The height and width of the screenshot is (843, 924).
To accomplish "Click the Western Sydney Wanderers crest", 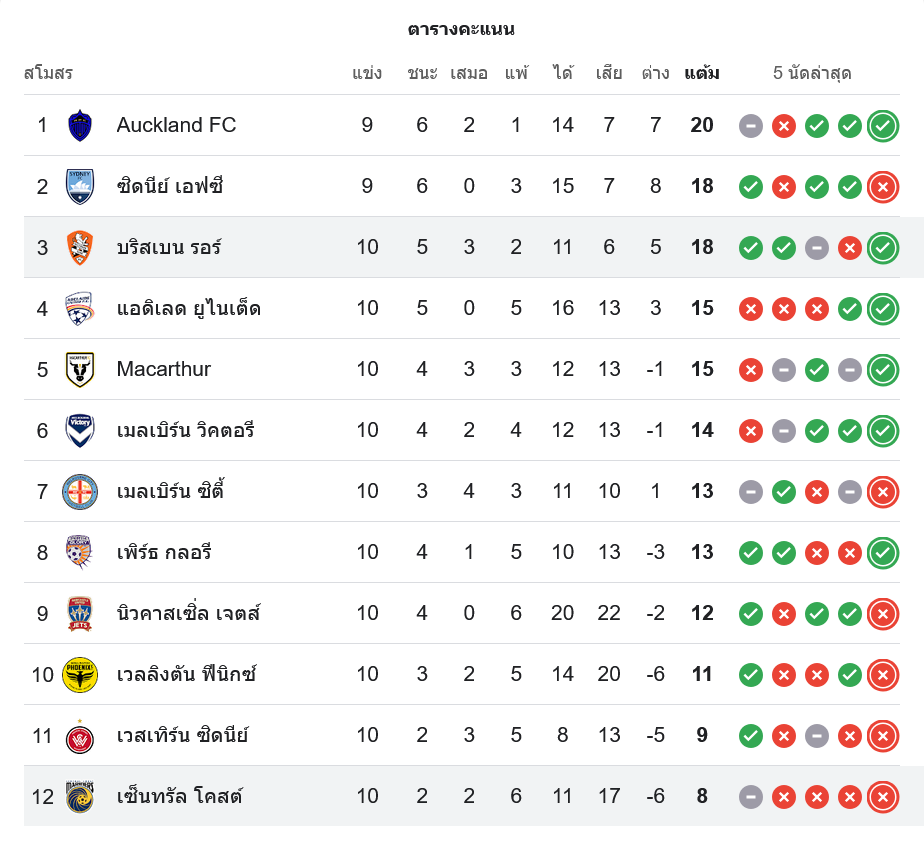I will (x=80, y=736).
